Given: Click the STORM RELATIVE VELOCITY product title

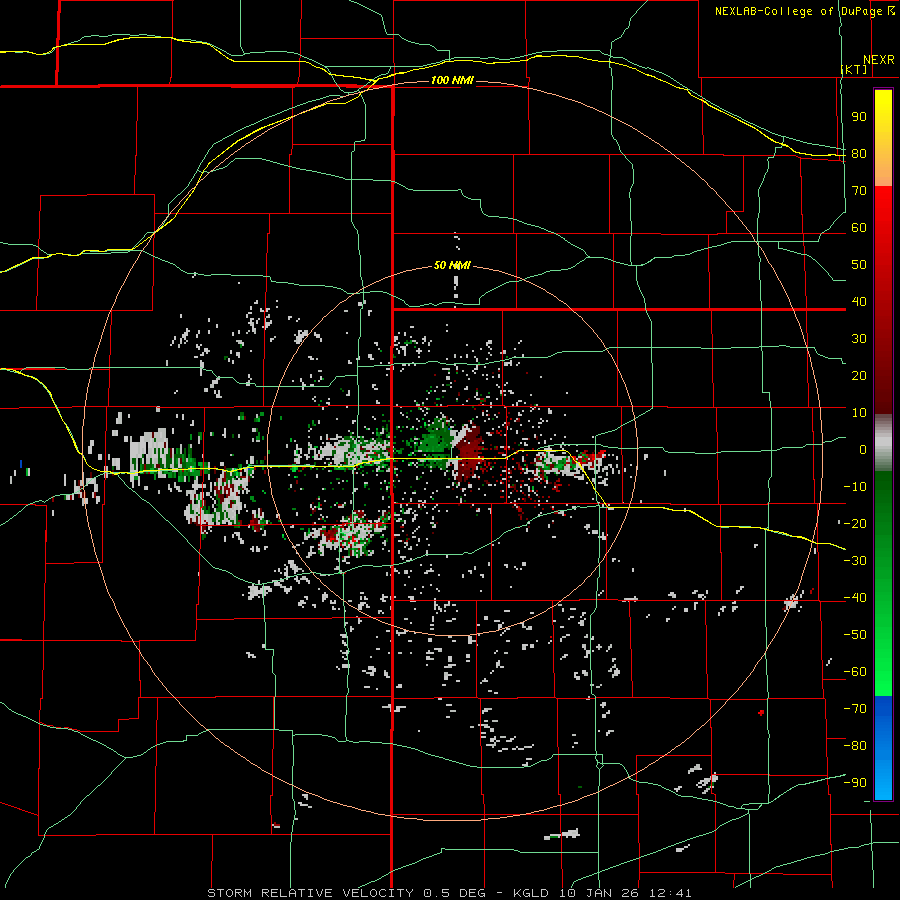Looking at the screenshot, I should point(310,893).
